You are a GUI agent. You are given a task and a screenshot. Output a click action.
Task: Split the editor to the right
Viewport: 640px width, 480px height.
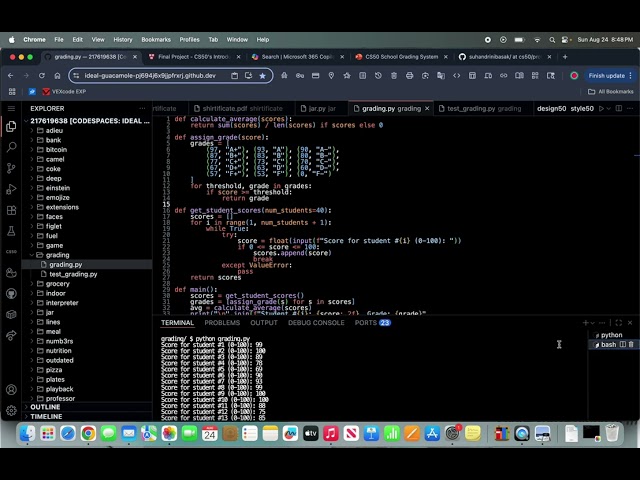click(x=619, y=109)
